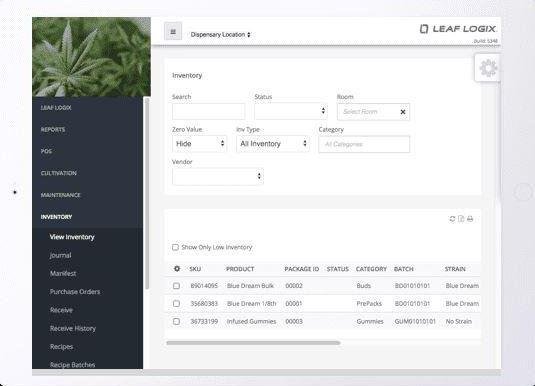This screenshot has height=386, width=535.
Task: Open the Status dropdown
Action: (291, 111)
